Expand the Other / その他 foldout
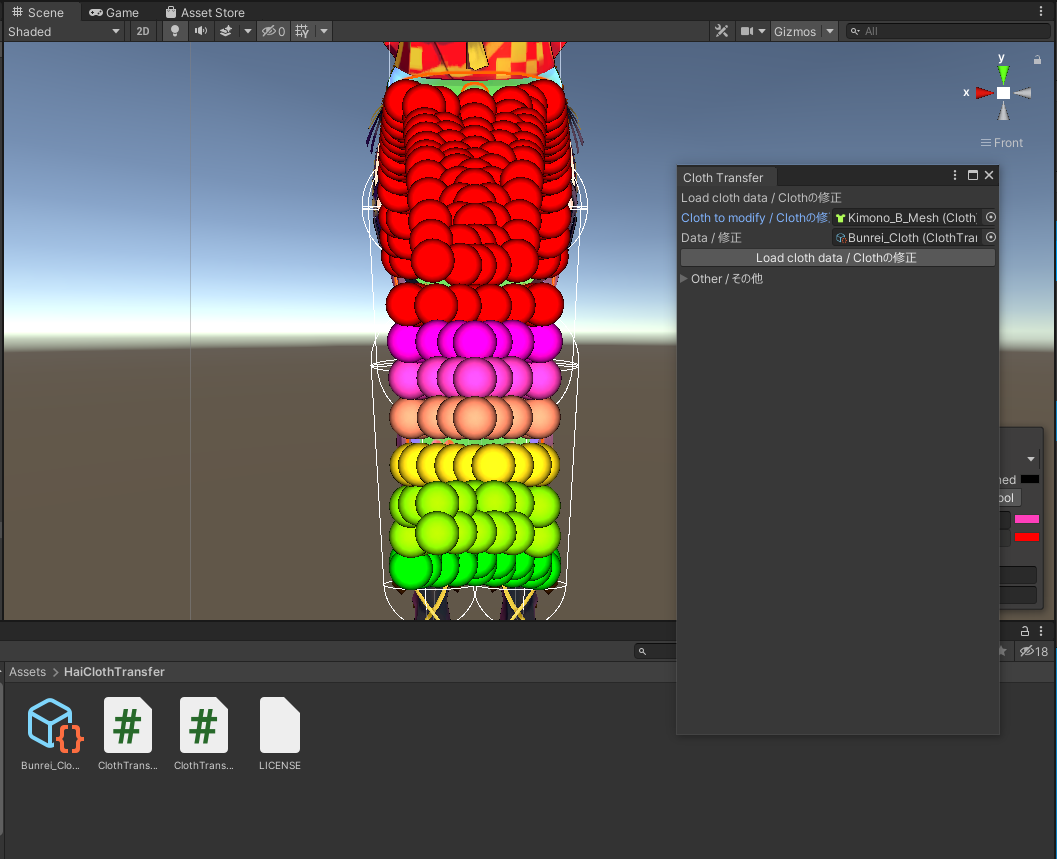1057x859 pixels. click(686, 279)
